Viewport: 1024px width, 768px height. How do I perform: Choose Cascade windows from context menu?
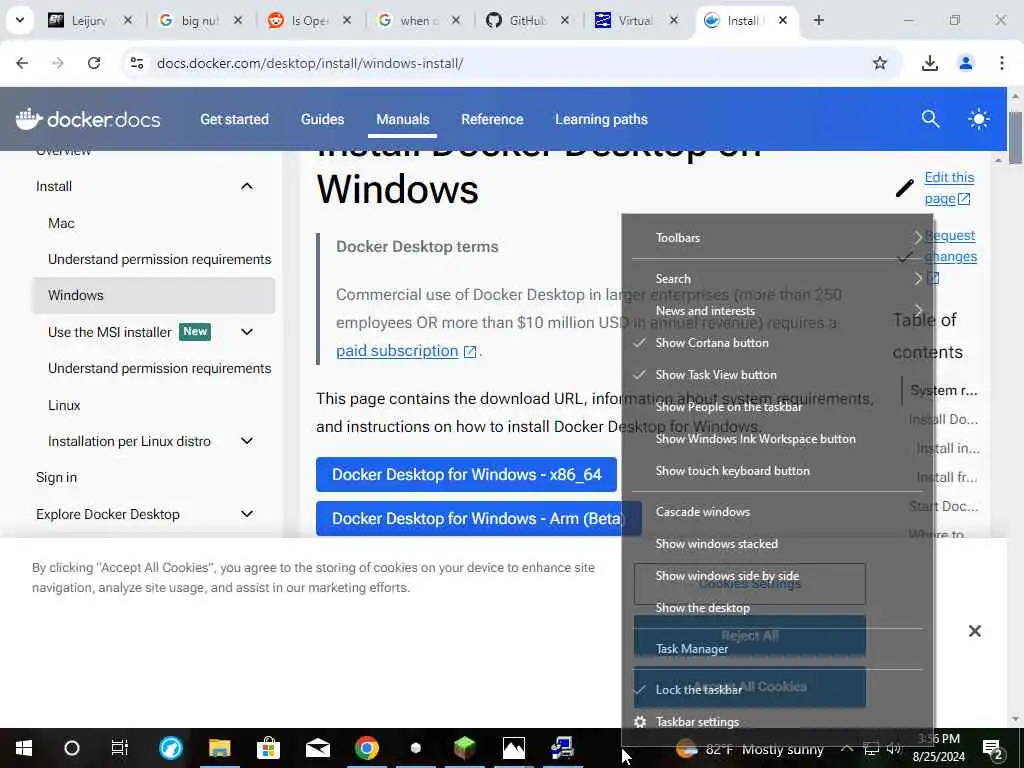[777, 512]
